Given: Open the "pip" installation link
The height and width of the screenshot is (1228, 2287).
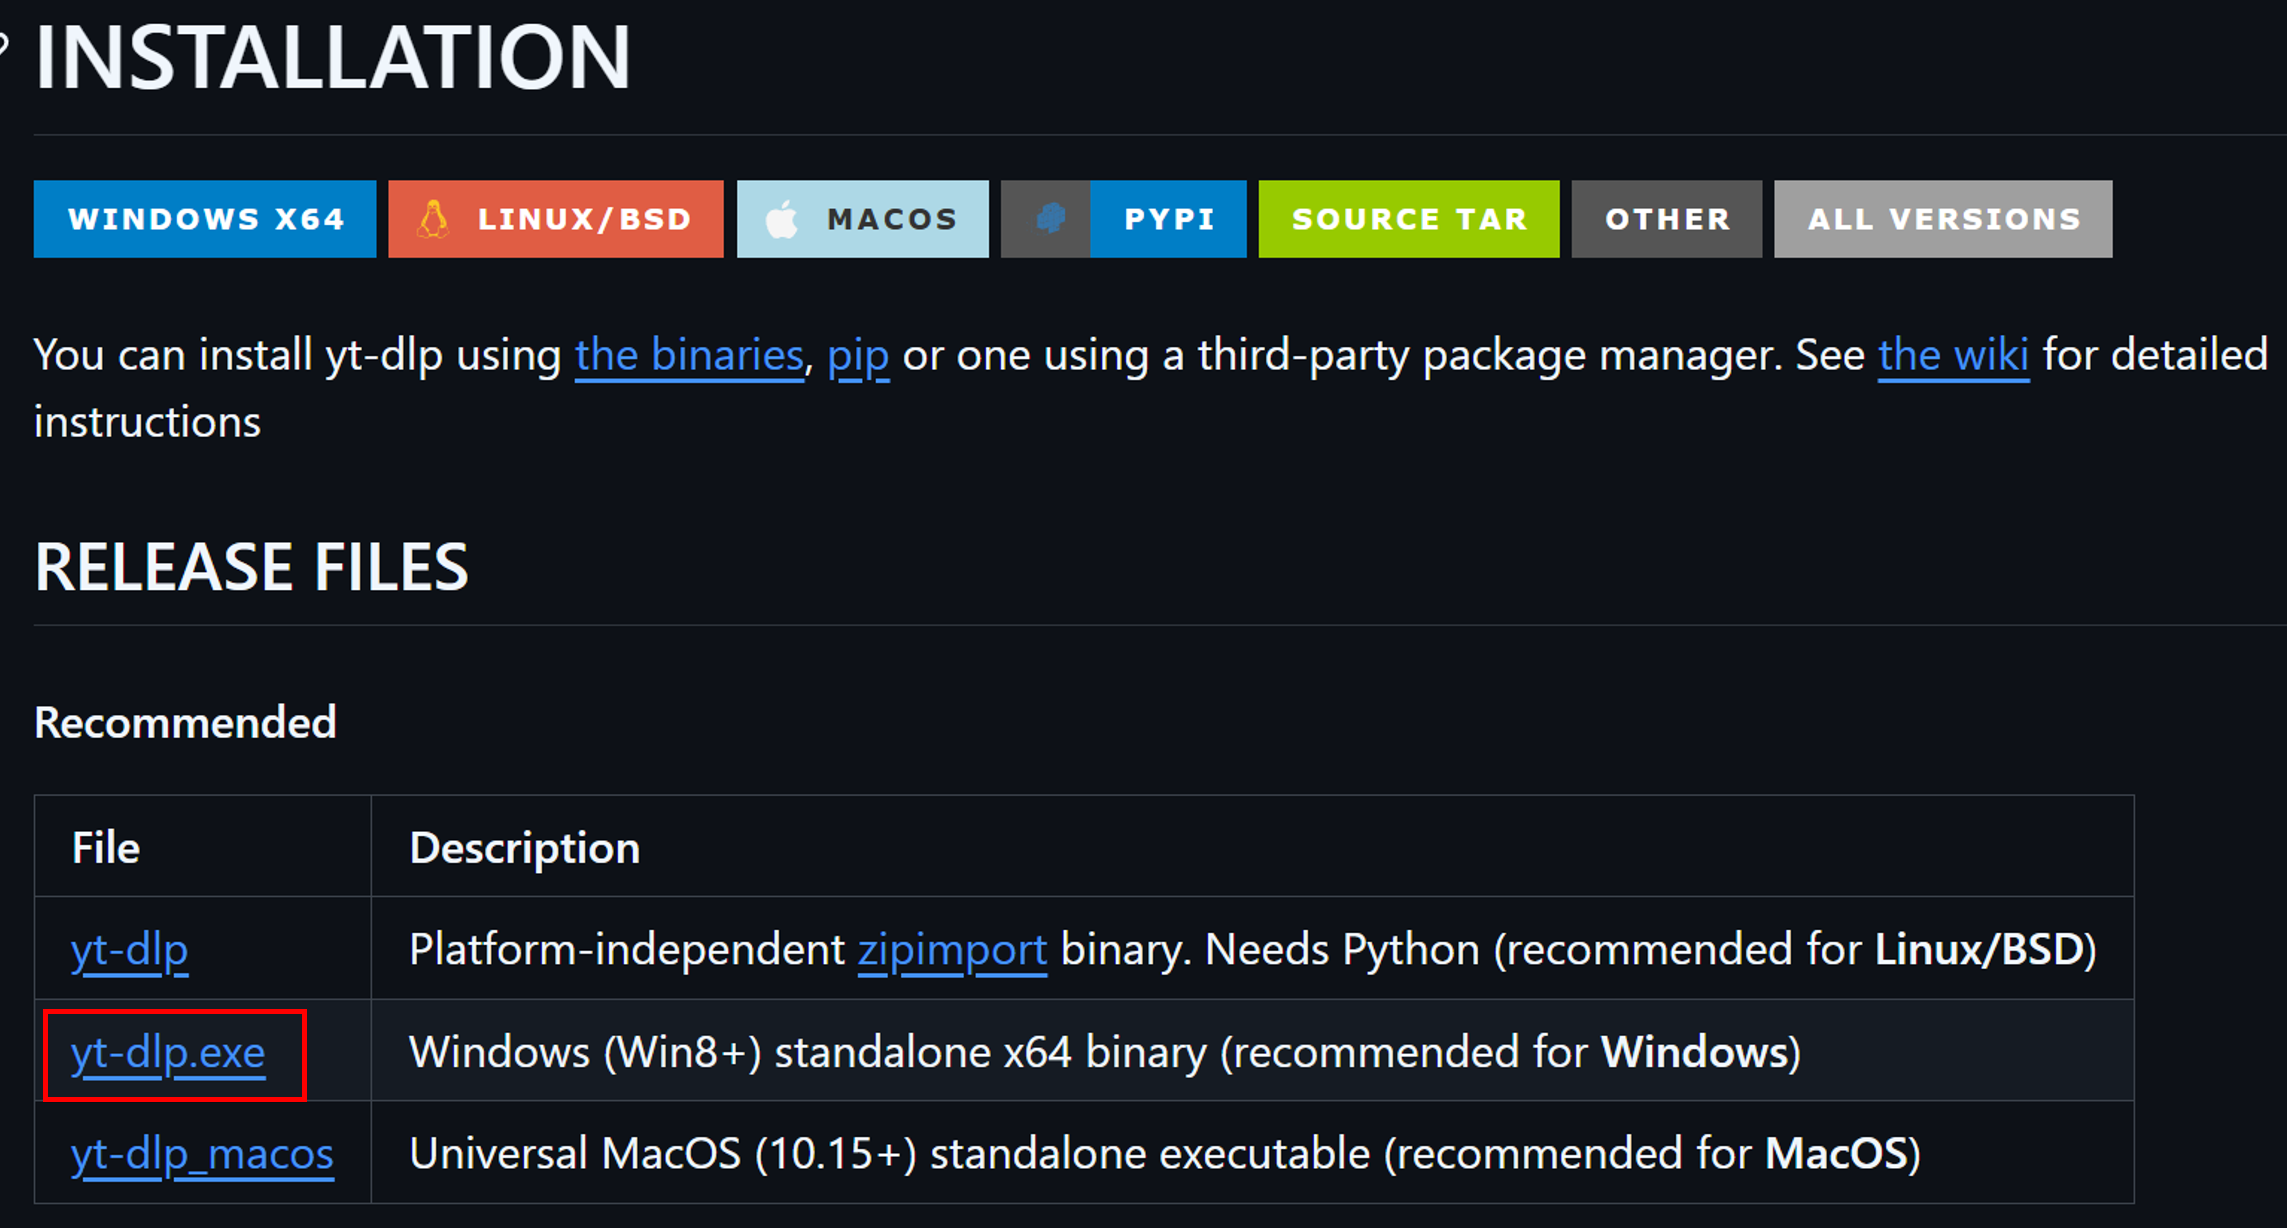Looking at the screenshot, I should tap(858, 357).
